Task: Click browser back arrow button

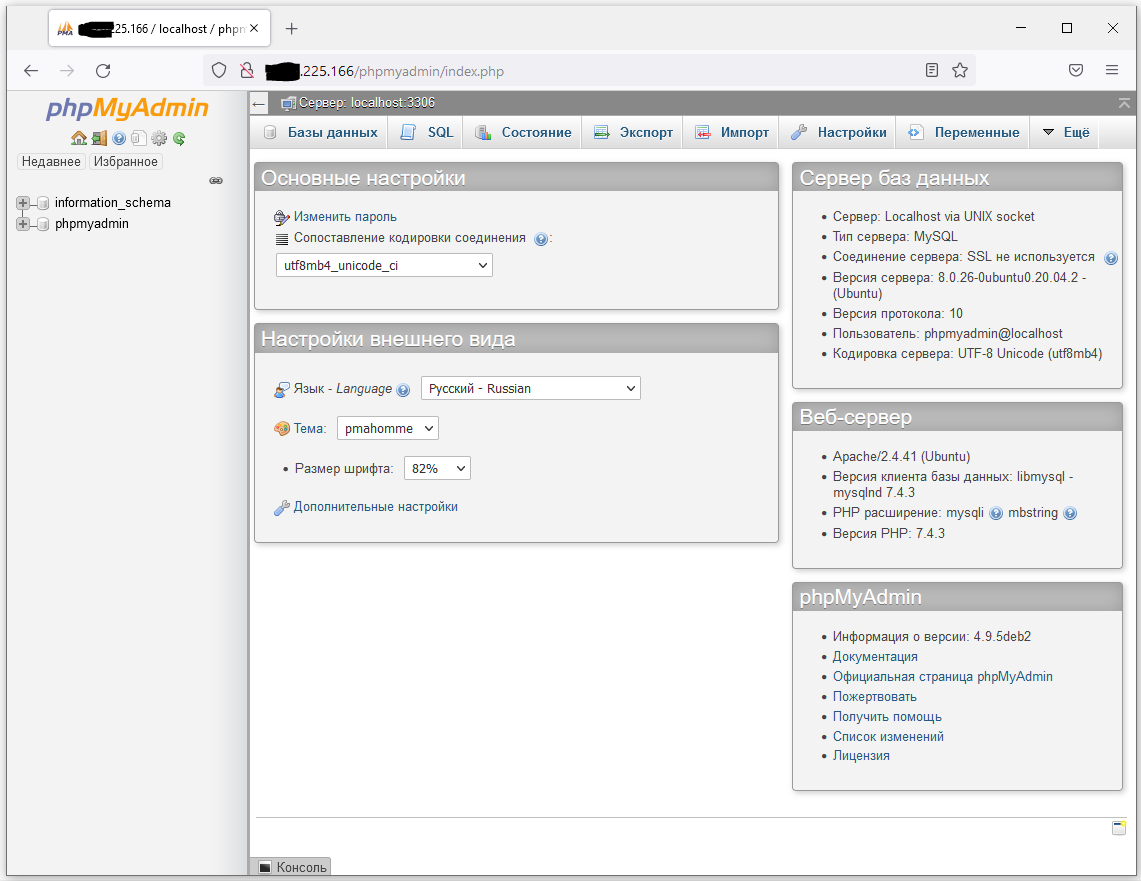Action: [31, 71]
